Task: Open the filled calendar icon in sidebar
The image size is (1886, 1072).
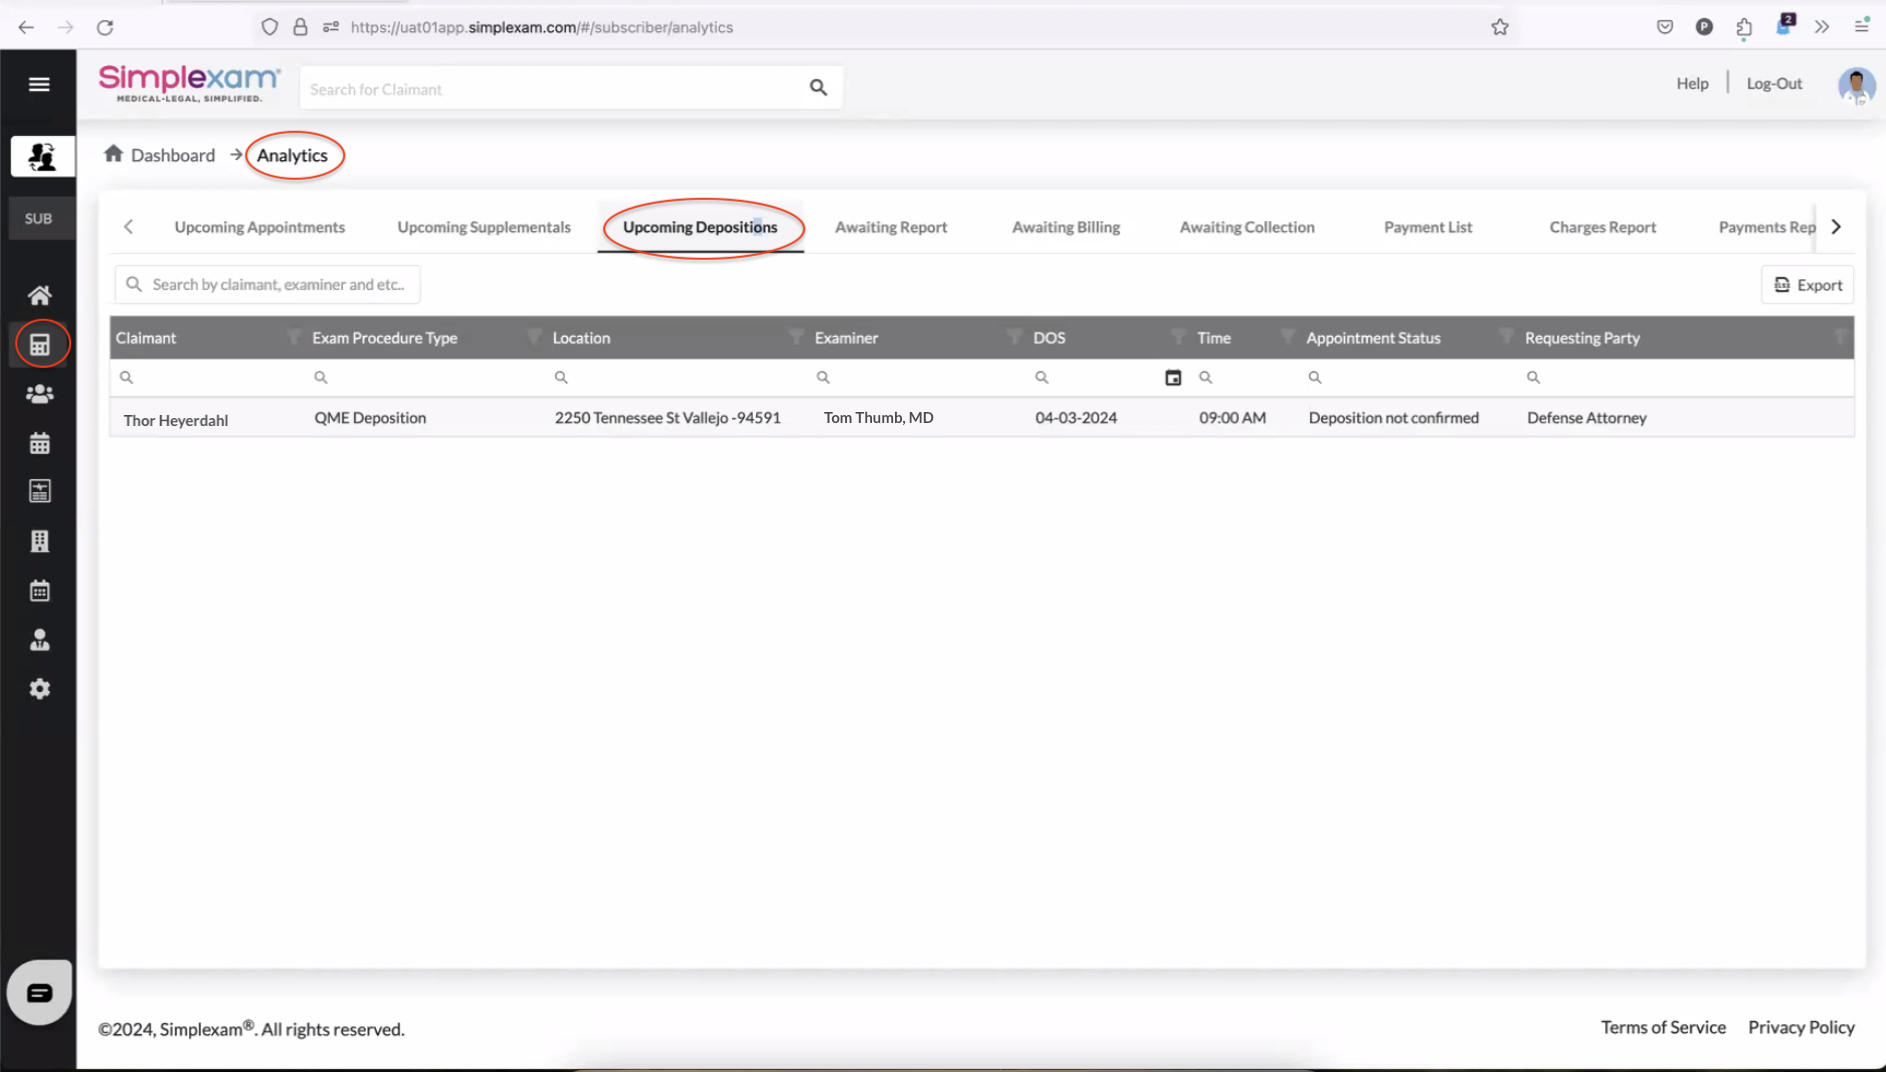Action: 40,443
